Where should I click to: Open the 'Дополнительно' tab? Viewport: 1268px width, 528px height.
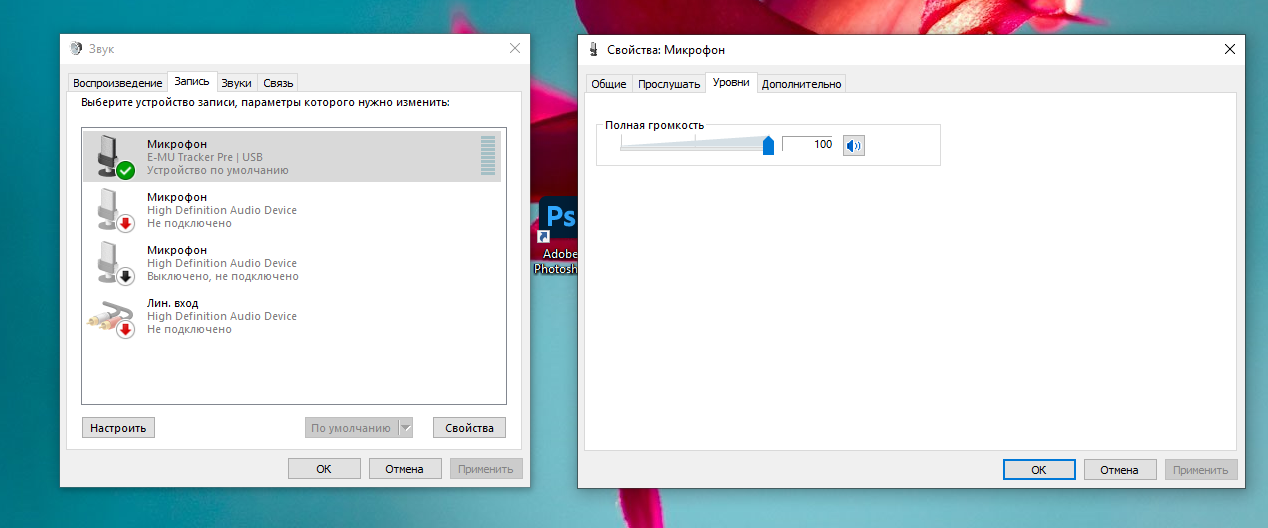(802, 84)
